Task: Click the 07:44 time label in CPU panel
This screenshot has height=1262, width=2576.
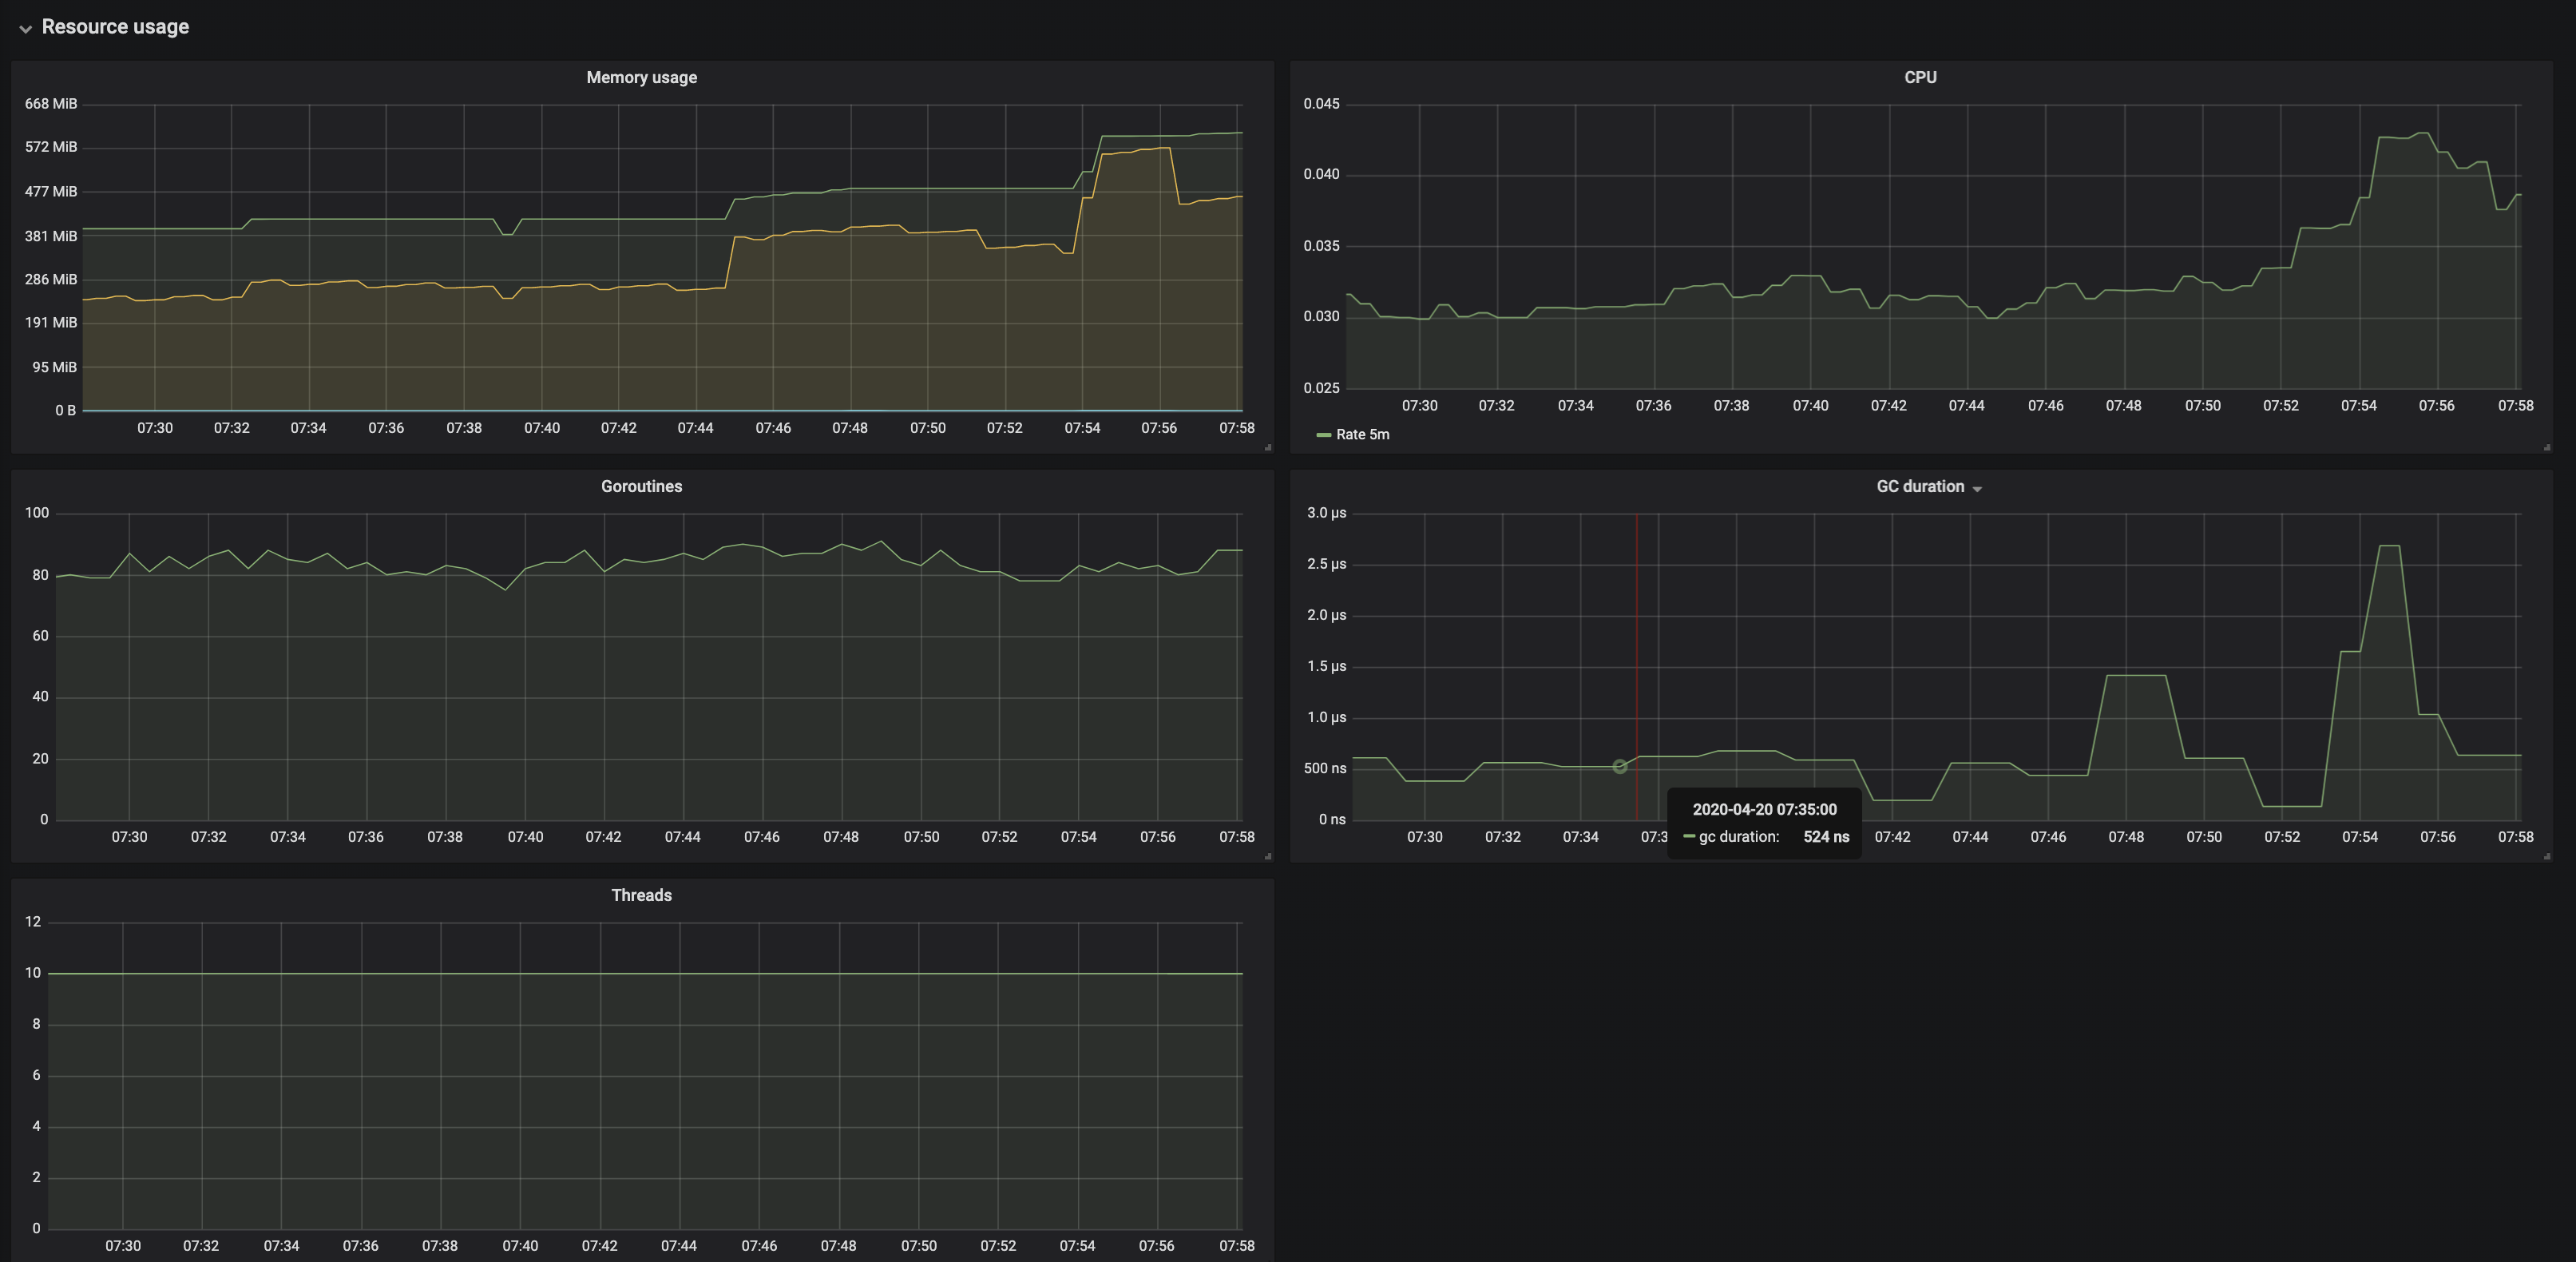Action: tap(1966, 406)
